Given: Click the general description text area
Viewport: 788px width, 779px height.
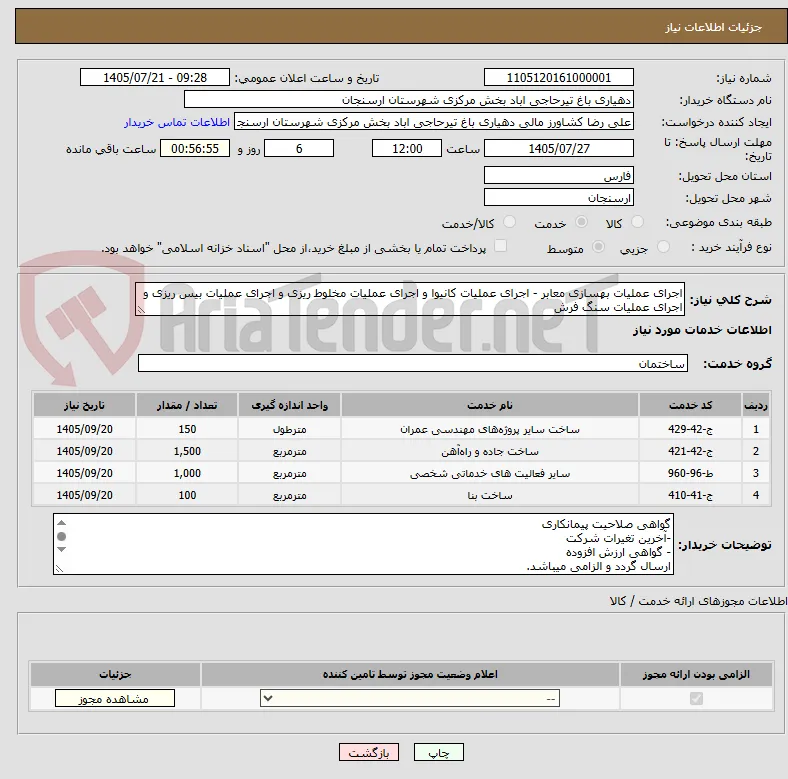Looking at the screenshot, I should (410, 300).
